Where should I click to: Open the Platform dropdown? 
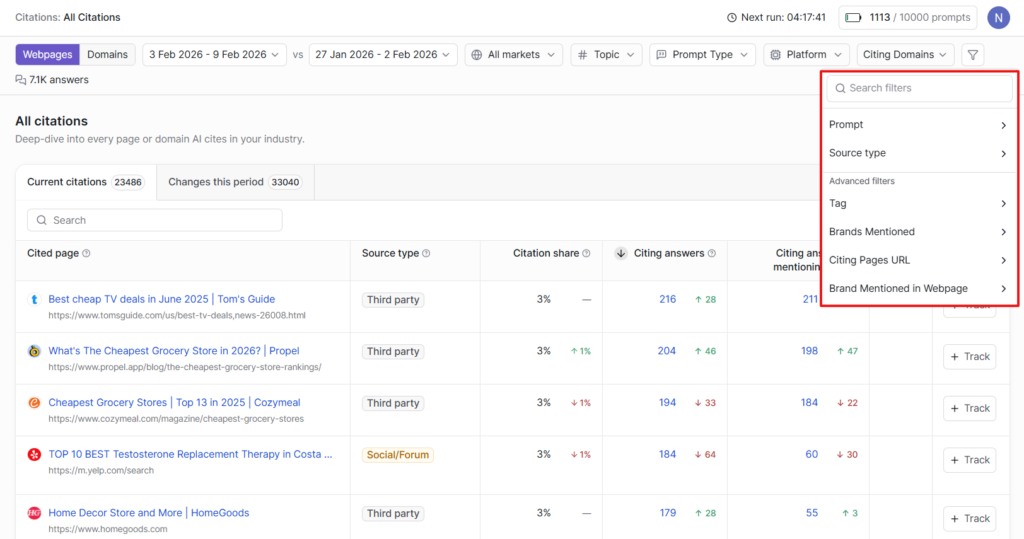[x=807, y=55]
